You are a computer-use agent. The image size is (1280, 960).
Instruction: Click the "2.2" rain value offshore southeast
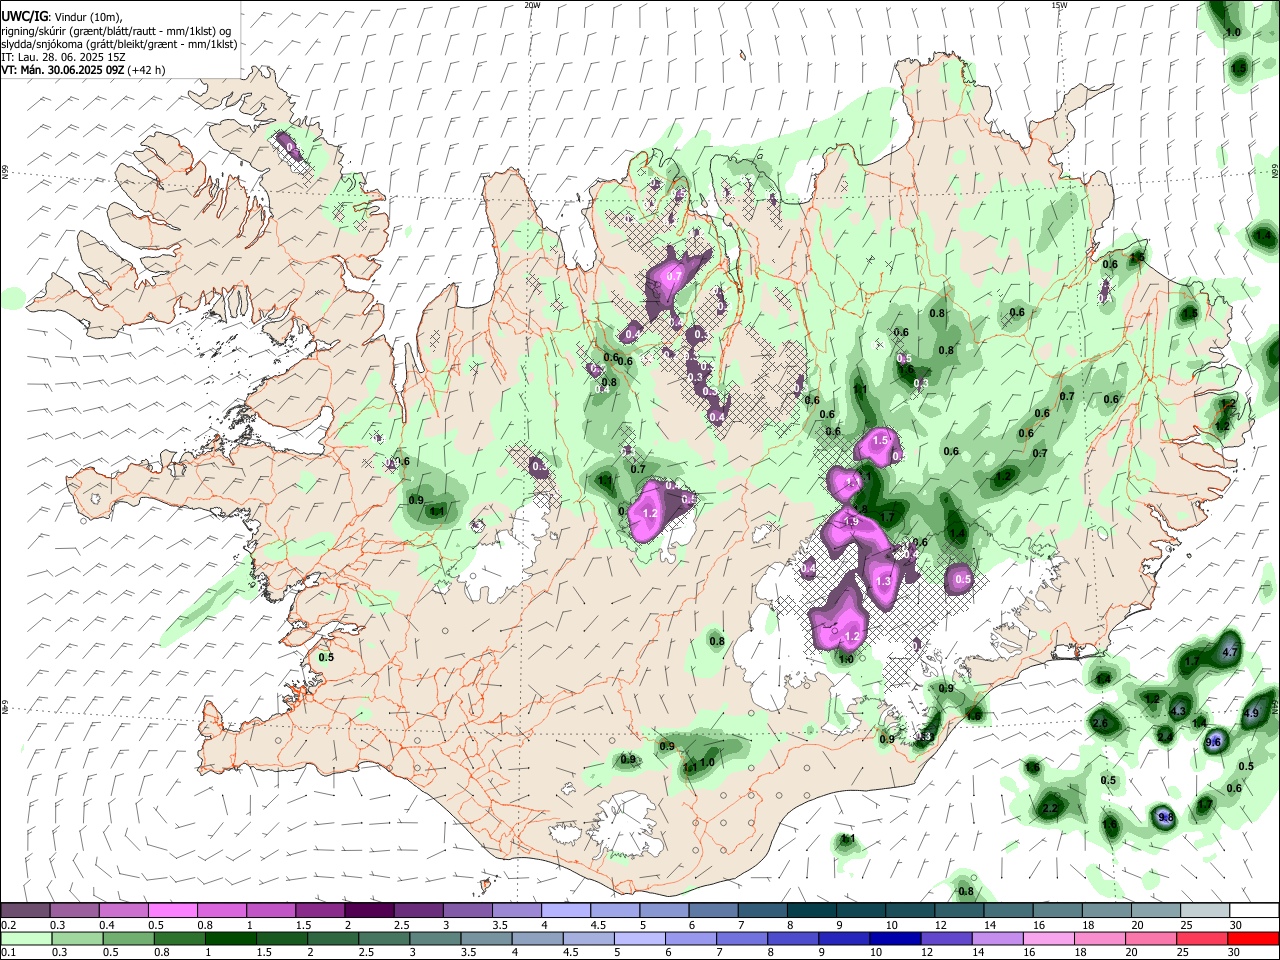[1050, 808]
